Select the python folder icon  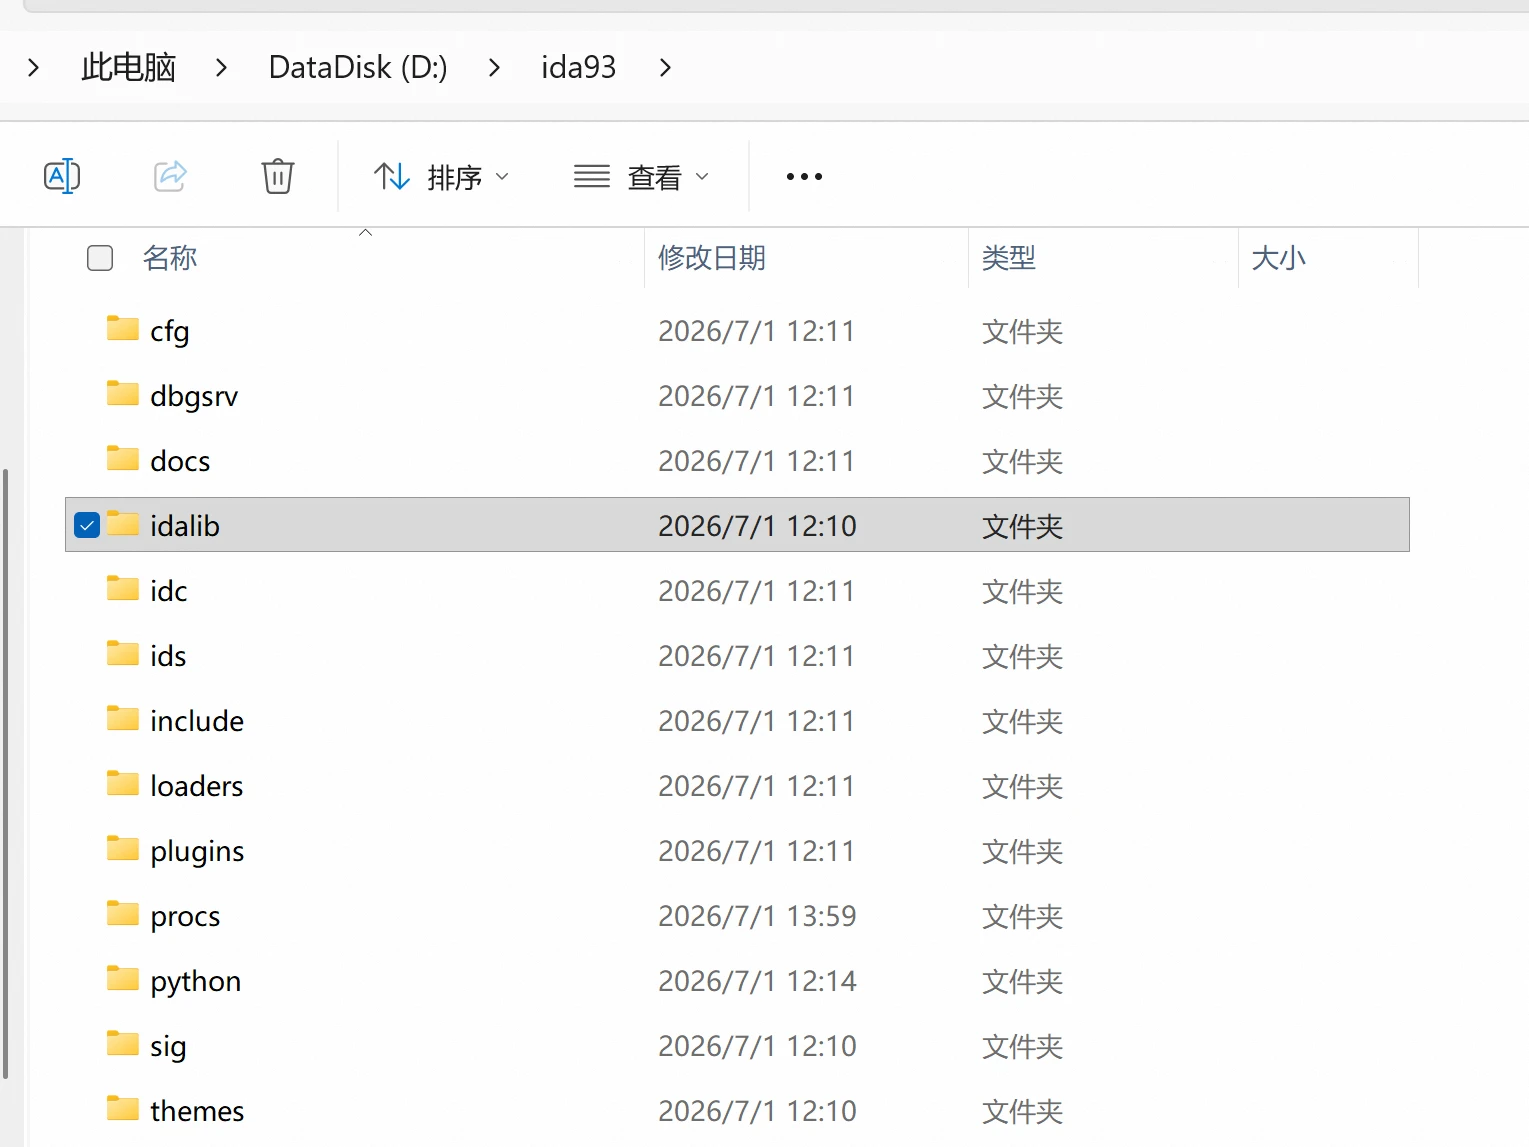[123, 979]
